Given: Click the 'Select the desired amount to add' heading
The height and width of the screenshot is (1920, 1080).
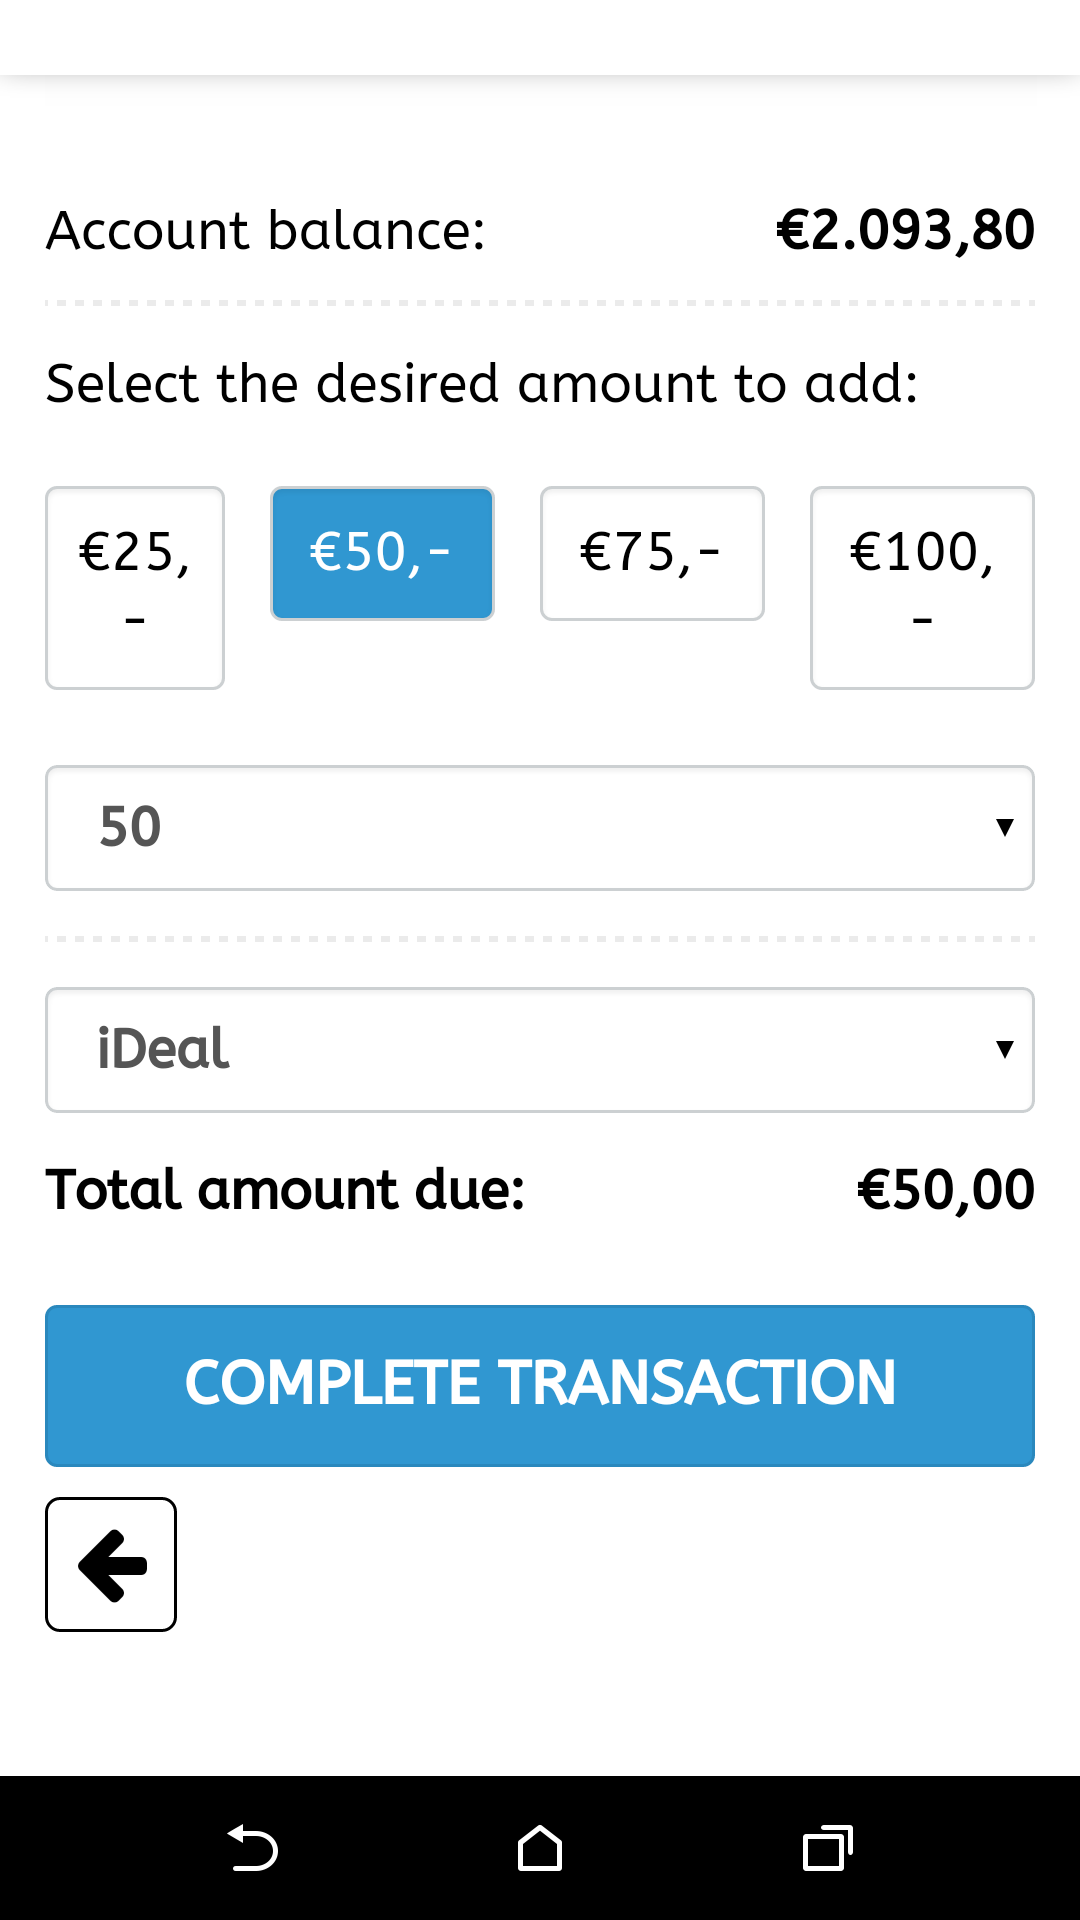Looking at the screenshot, I should tap(482, 384).
